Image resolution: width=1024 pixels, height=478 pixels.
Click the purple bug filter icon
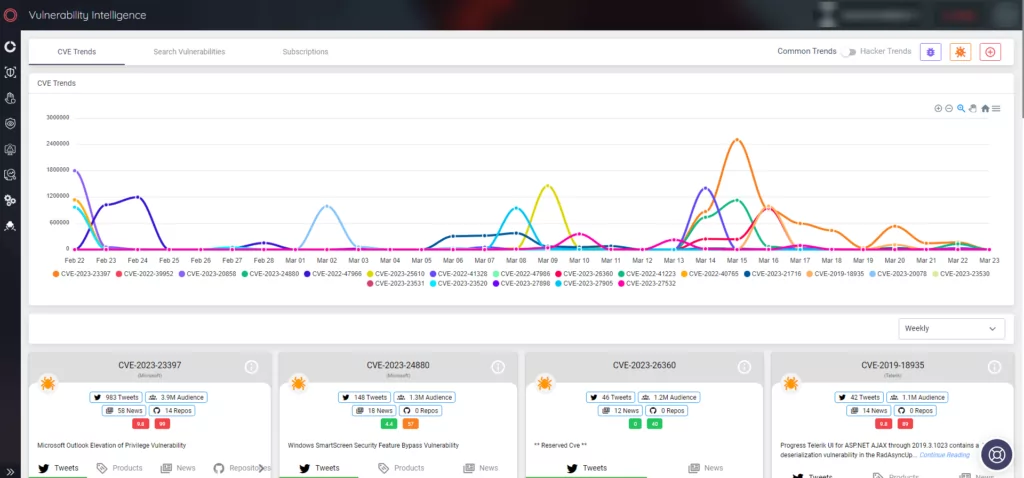pyautogui.click(x=931, y=52)
